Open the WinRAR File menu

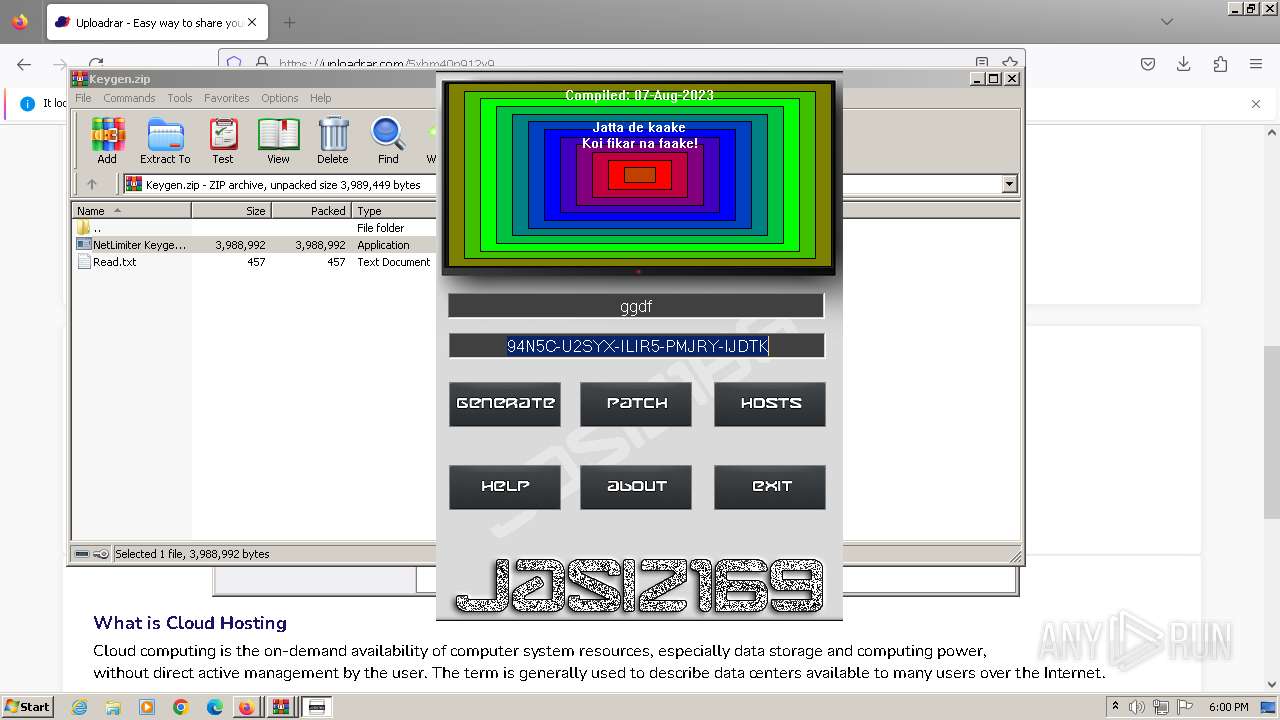coord(83,98)
